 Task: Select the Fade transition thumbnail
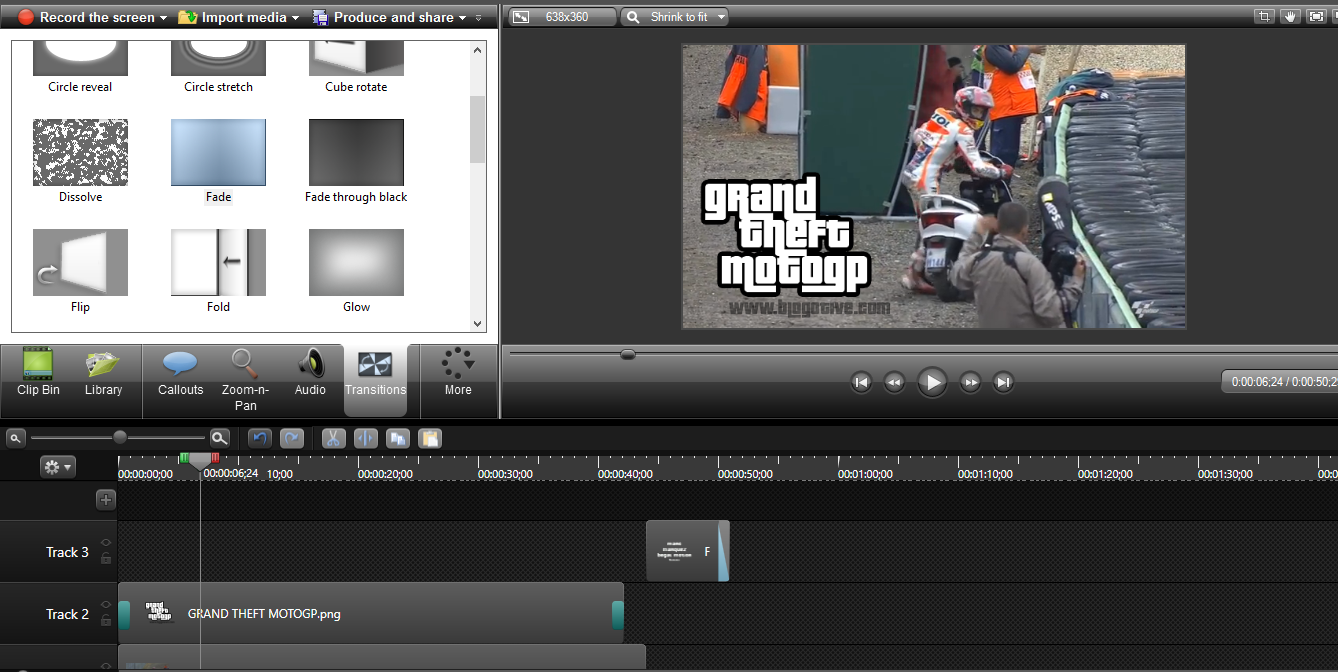(218, 152)
